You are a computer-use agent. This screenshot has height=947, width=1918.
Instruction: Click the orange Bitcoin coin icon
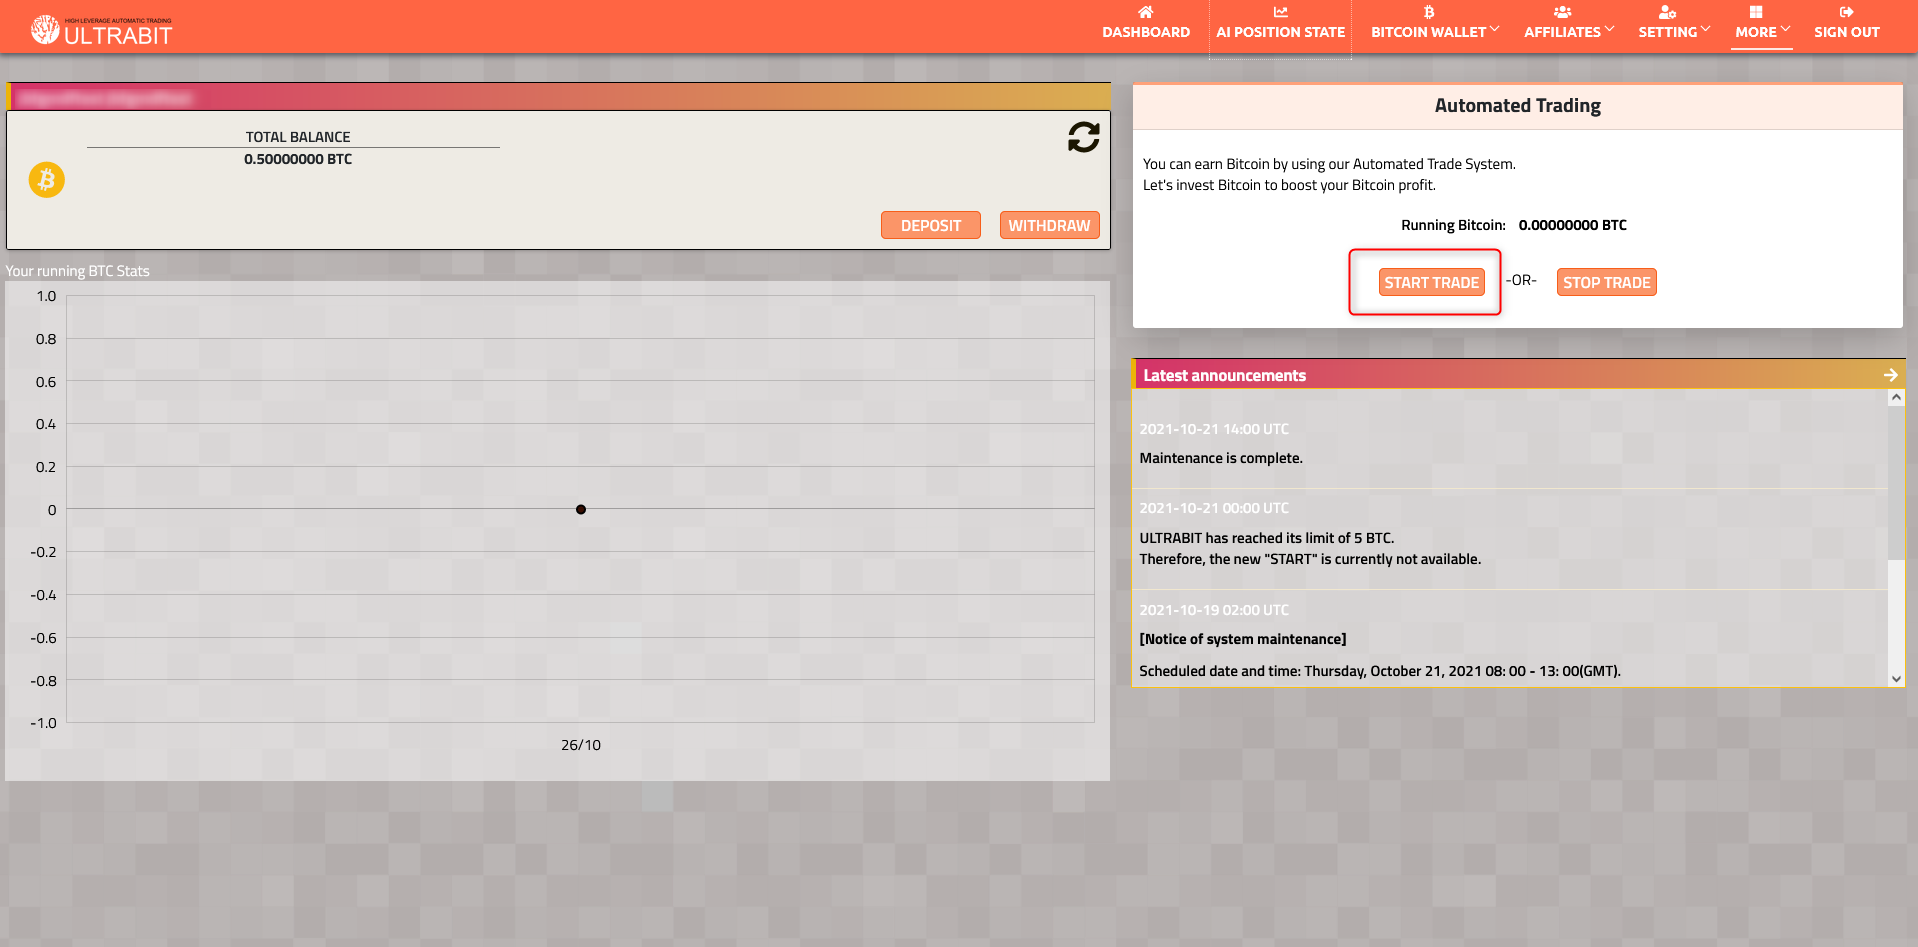coord(46,180)
